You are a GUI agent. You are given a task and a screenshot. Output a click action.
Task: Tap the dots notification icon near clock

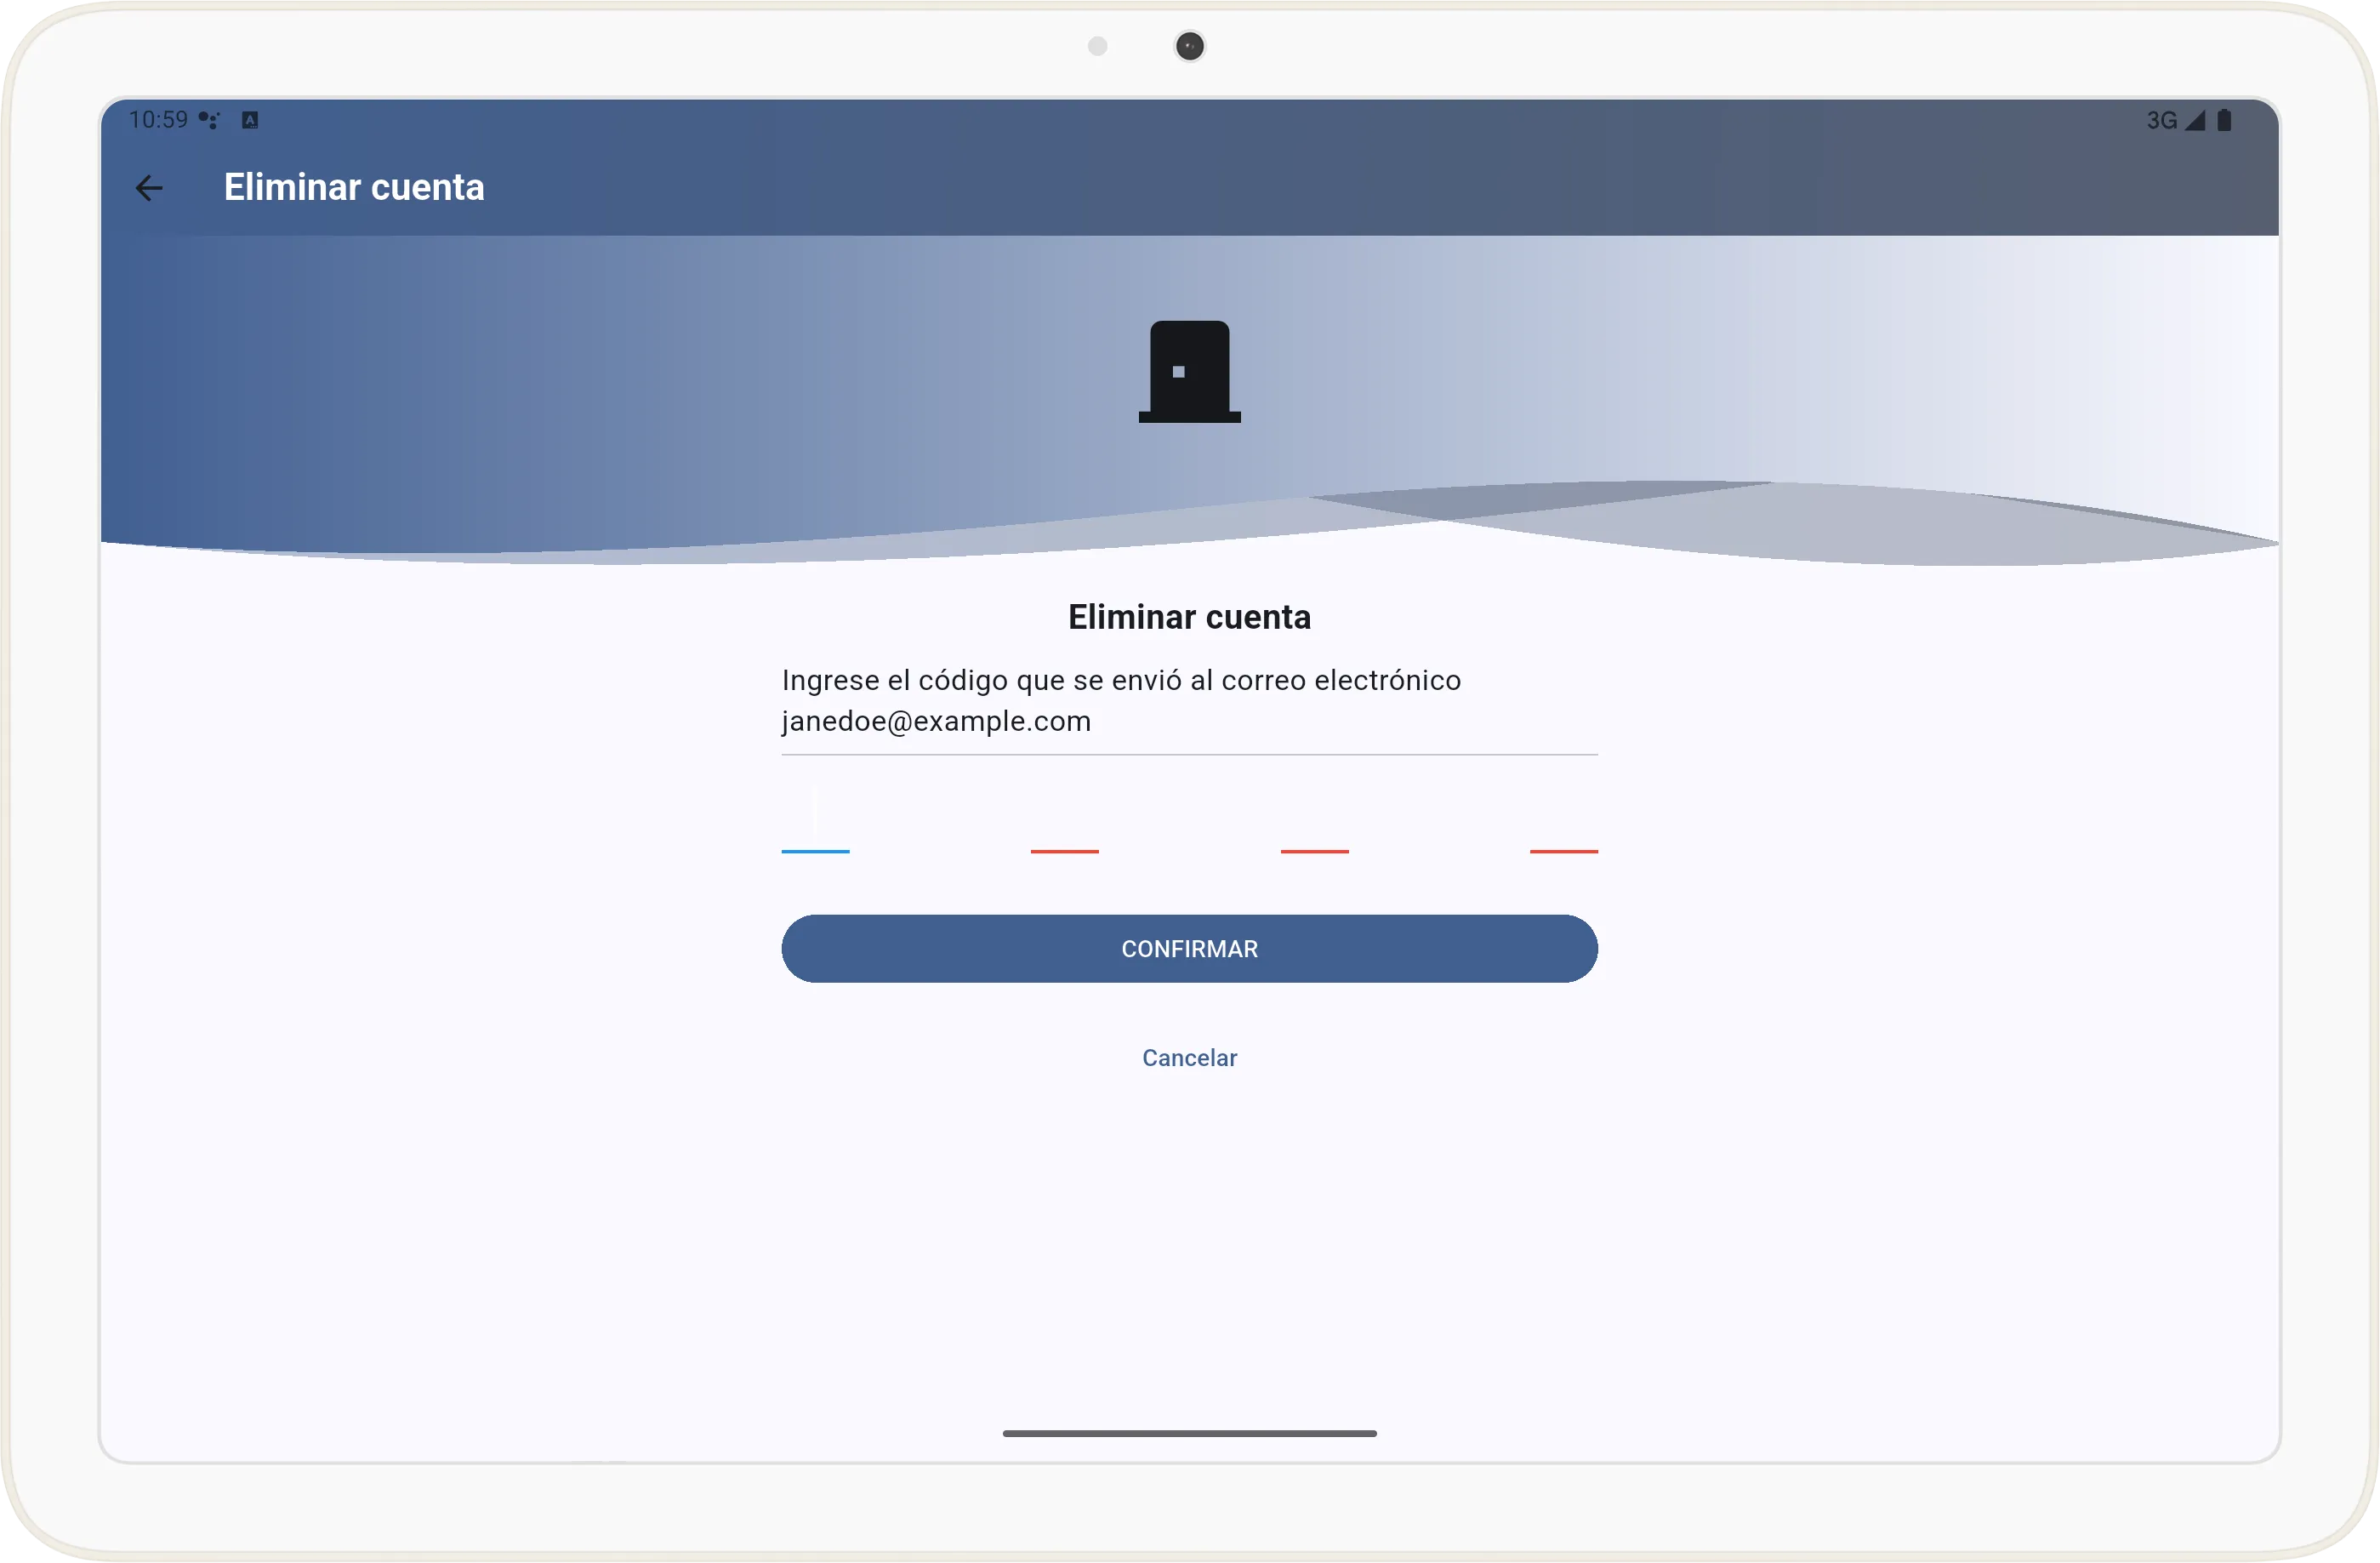209,121
